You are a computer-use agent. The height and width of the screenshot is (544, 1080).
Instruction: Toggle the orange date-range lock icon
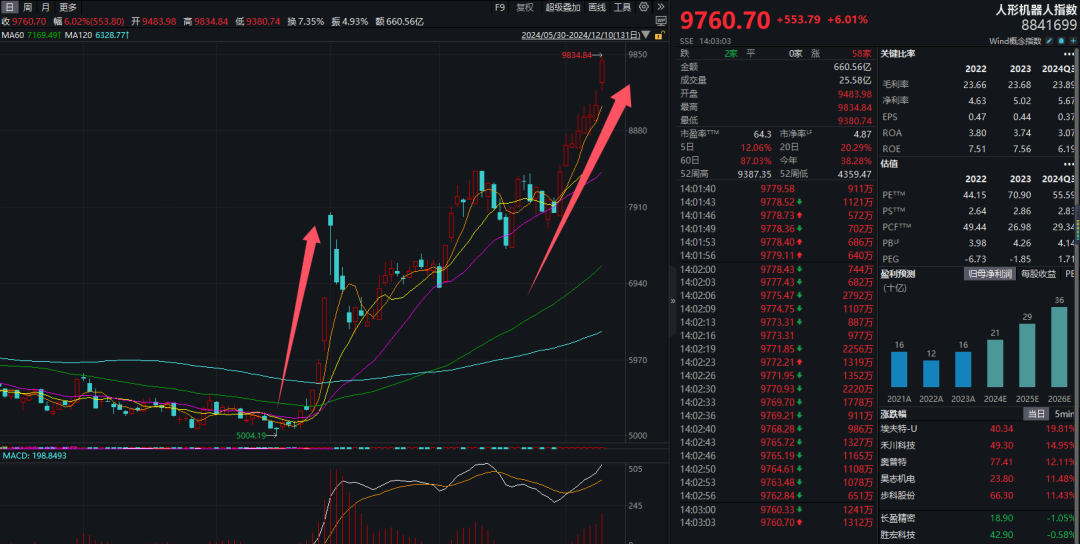[x=661, y=34]
